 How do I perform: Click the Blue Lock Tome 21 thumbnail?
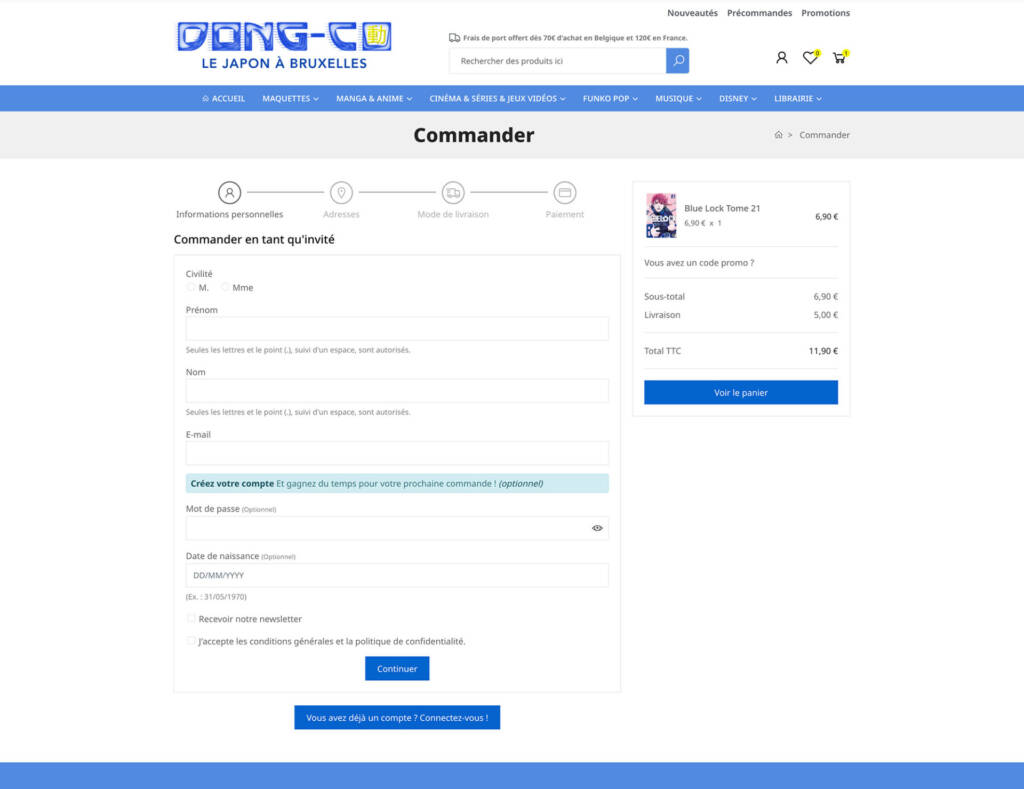661,215
